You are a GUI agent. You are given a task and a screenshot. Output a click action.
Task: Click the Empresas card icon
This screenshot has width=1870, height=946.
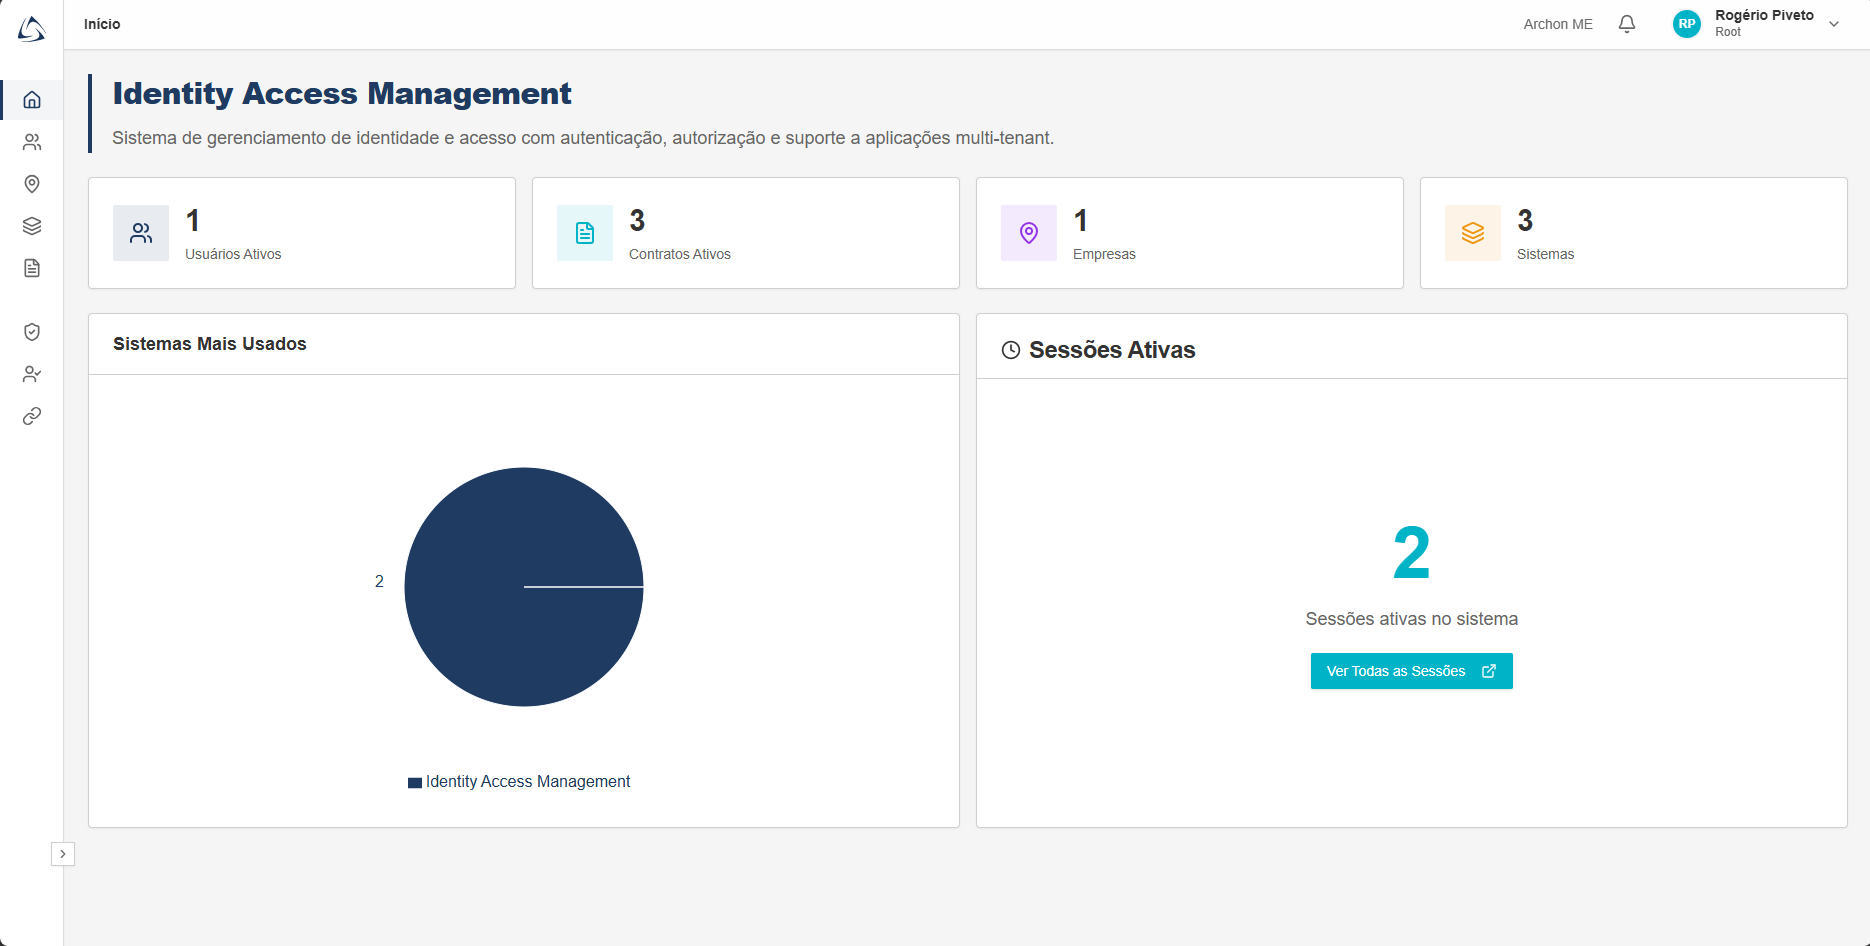tap(1029, 233)
